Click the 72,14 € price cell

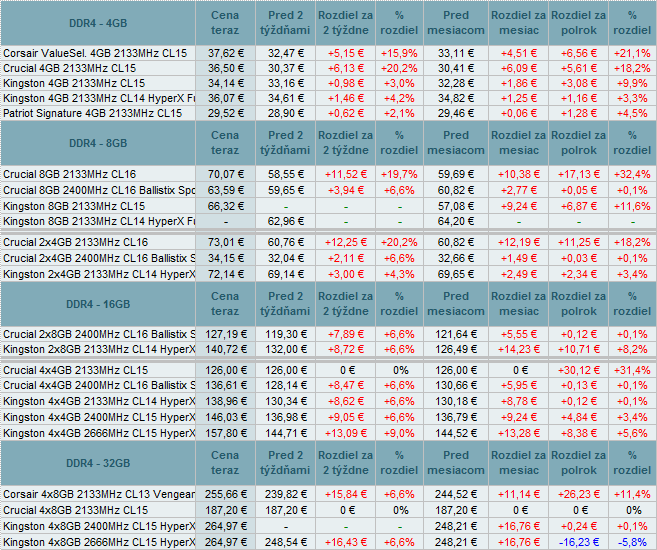pyautogui.click(x=226, y=274)
